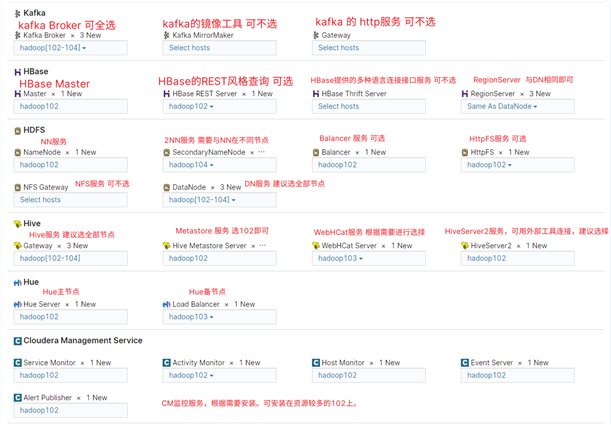Click Alert Publisher hadoop102 host field

pos(71,410)
